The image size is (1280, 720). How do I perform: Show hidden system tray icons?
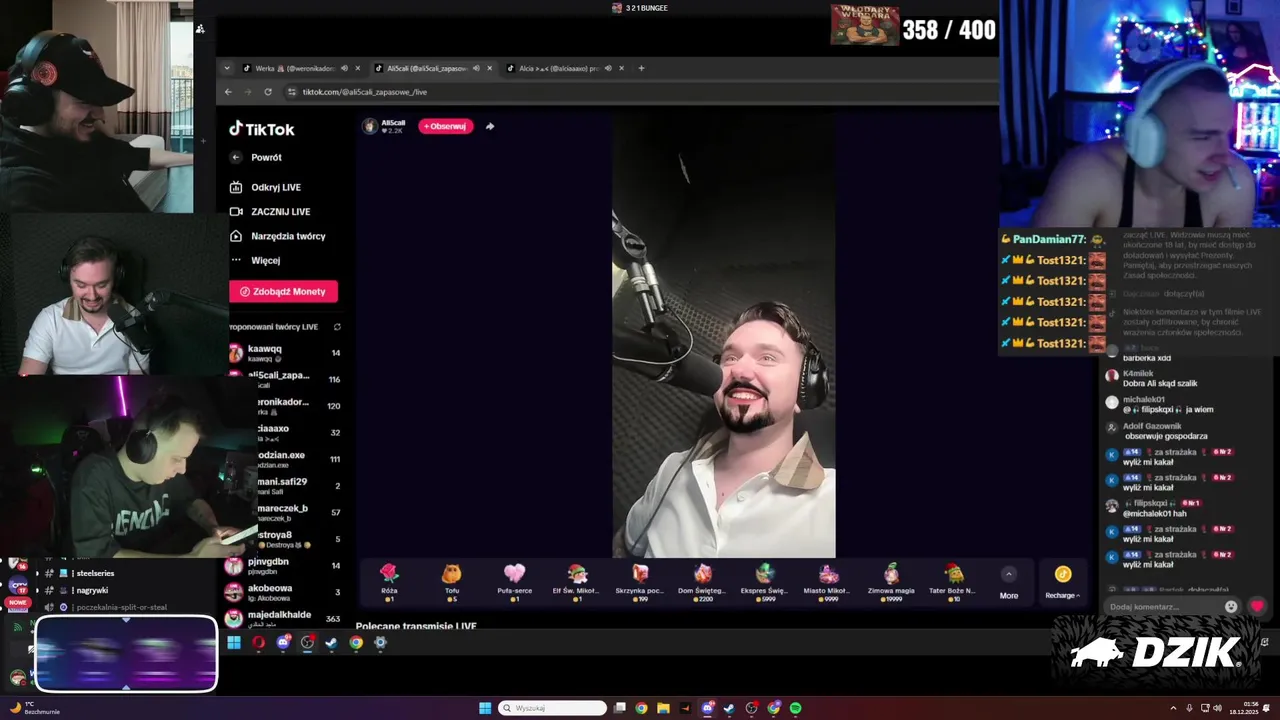click(1174, 708)
